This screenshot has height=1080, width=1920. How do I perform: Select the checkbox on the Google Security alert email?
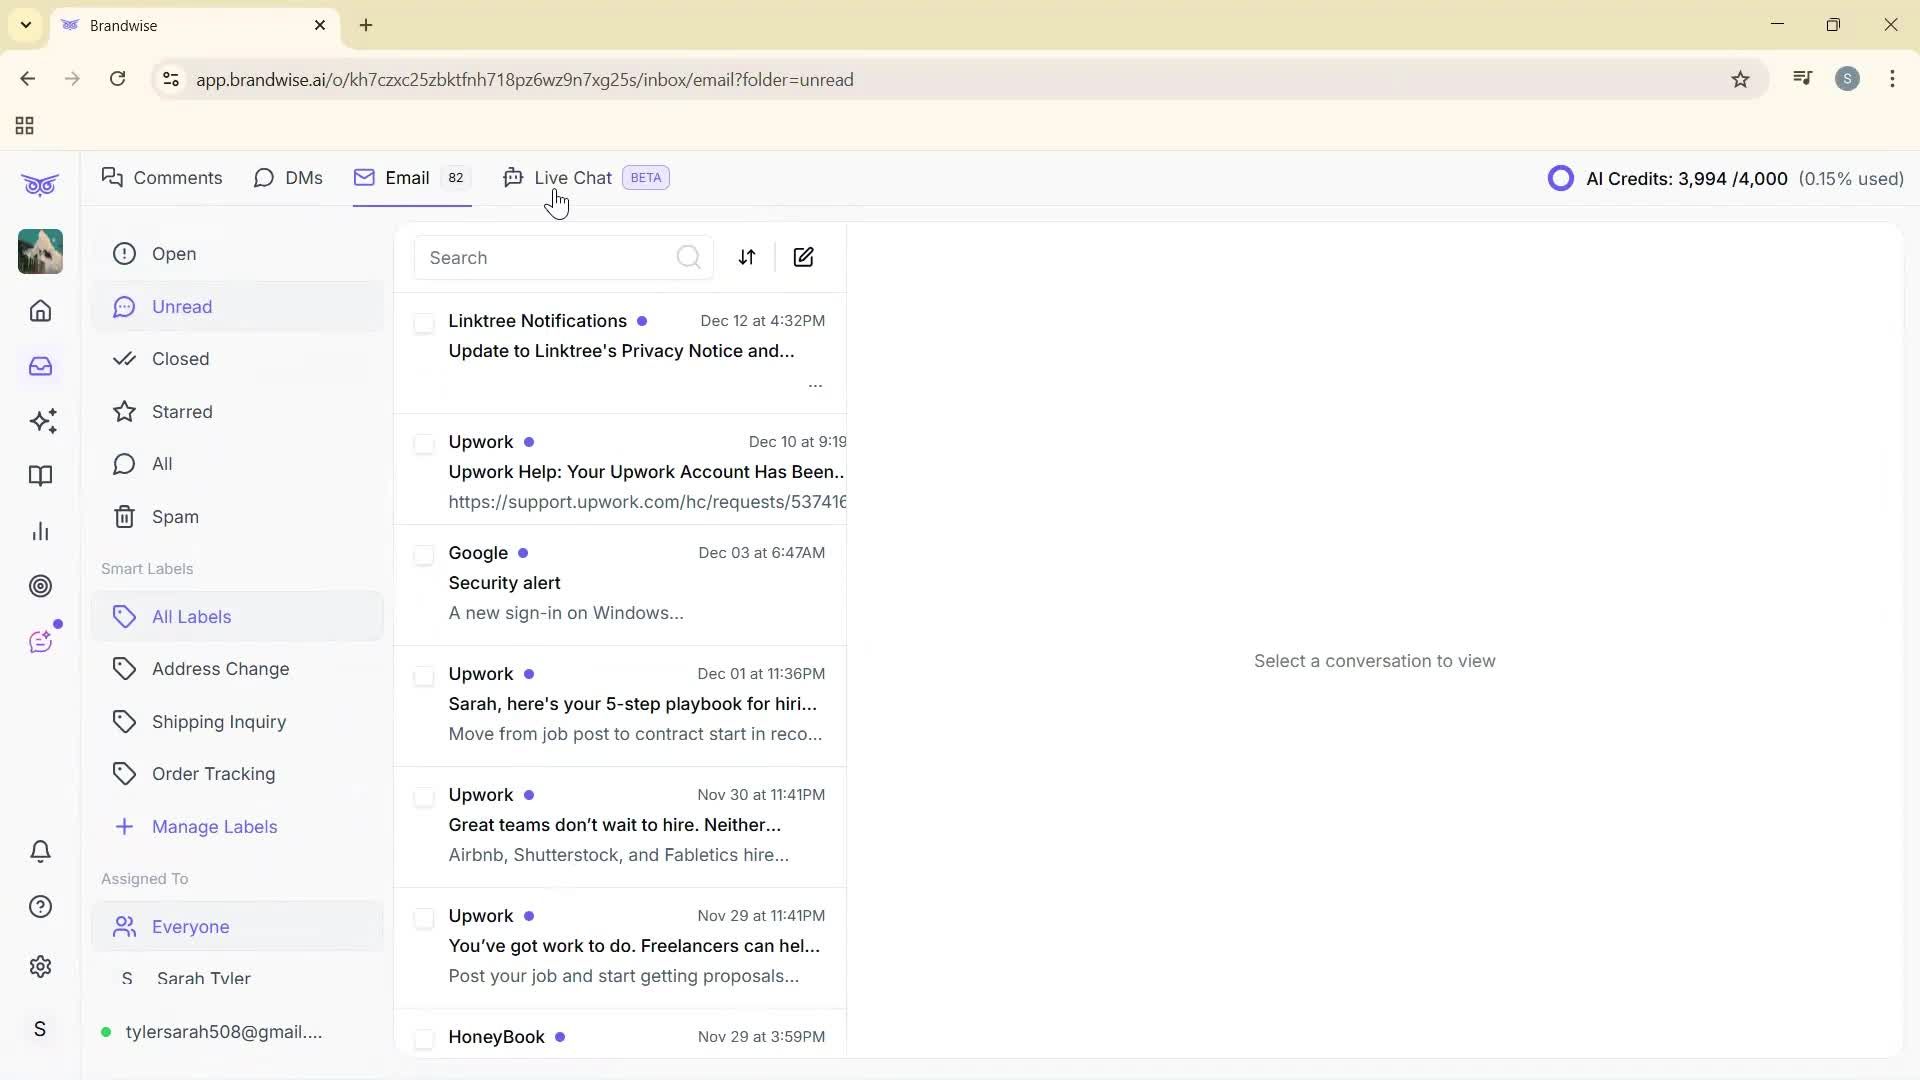point(424,556)
